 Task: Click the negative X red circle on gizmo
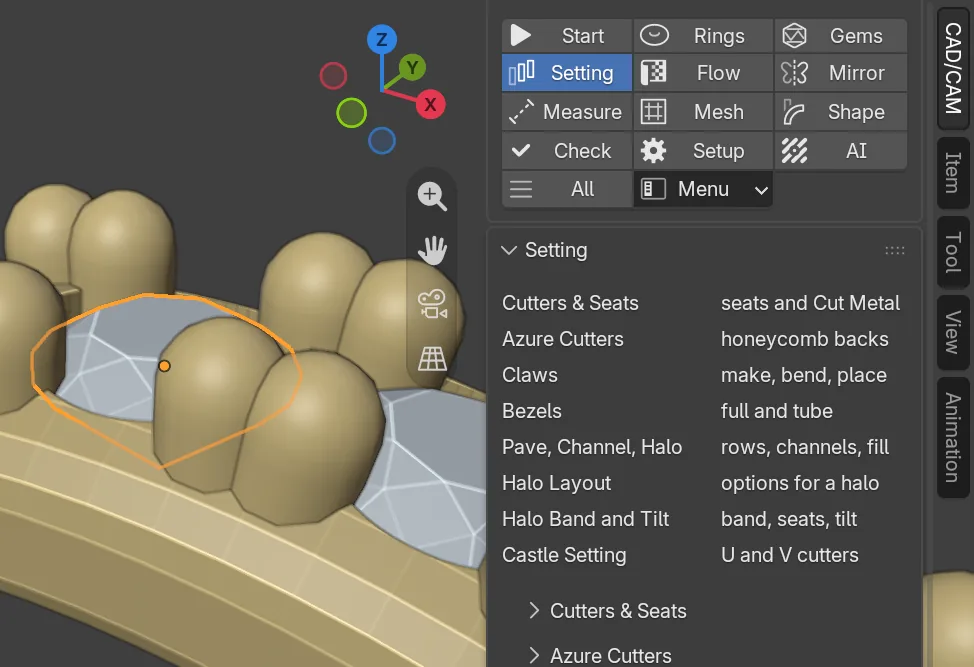click(x=333, y=76)
